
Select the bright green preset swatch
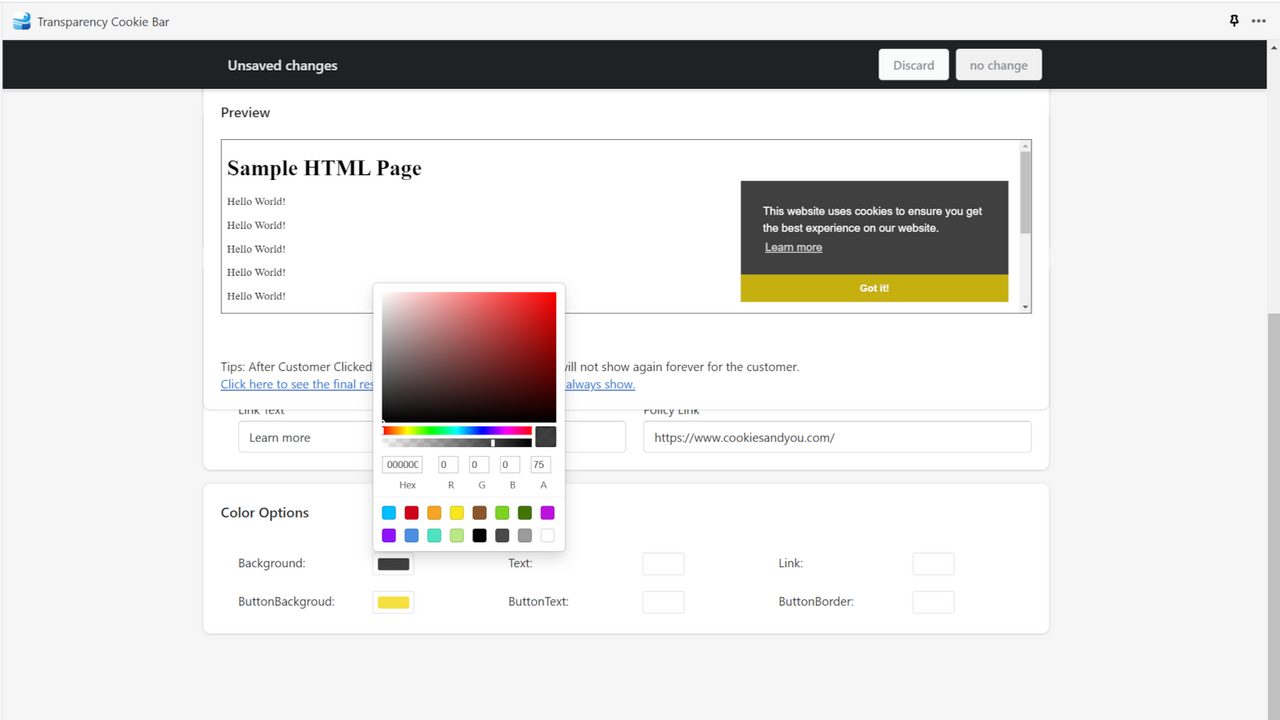coord(502,513)
